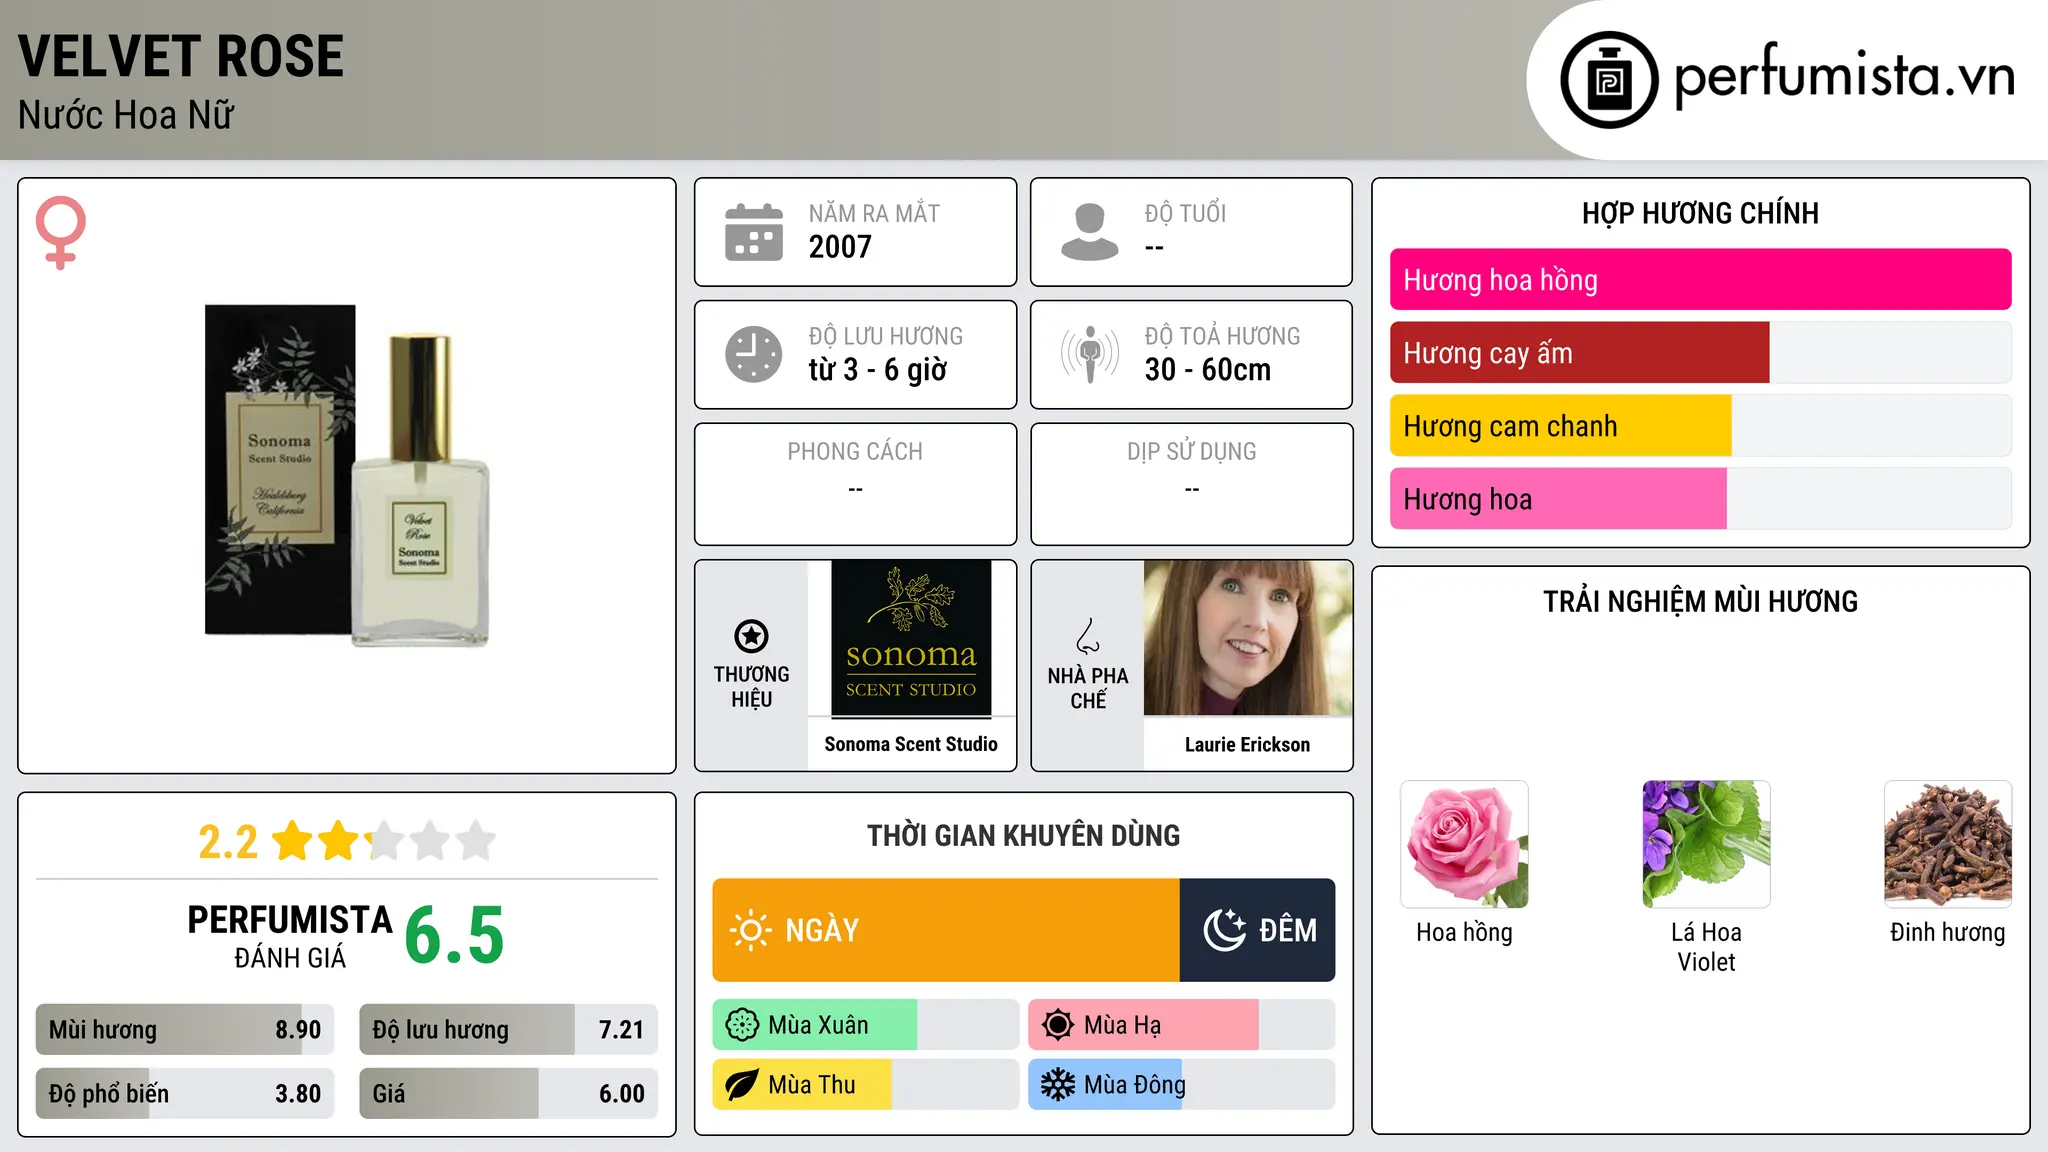Click the Hợp Hương Chính heading
Image resolution: width=2048 pixels, height=1152 pixels.
click(1701, 213)
